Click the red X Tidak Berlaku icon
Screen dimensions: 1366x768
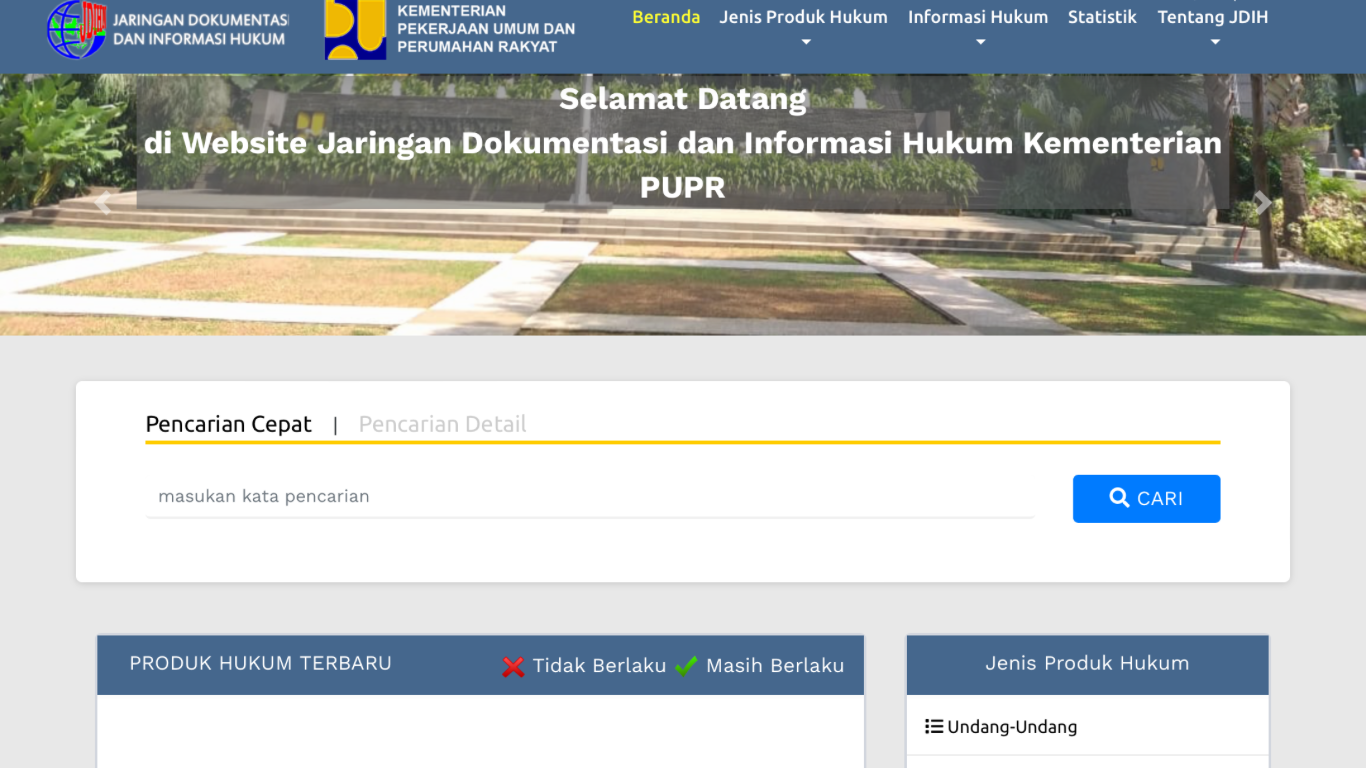pyautogui.click(x=513, y=666)
